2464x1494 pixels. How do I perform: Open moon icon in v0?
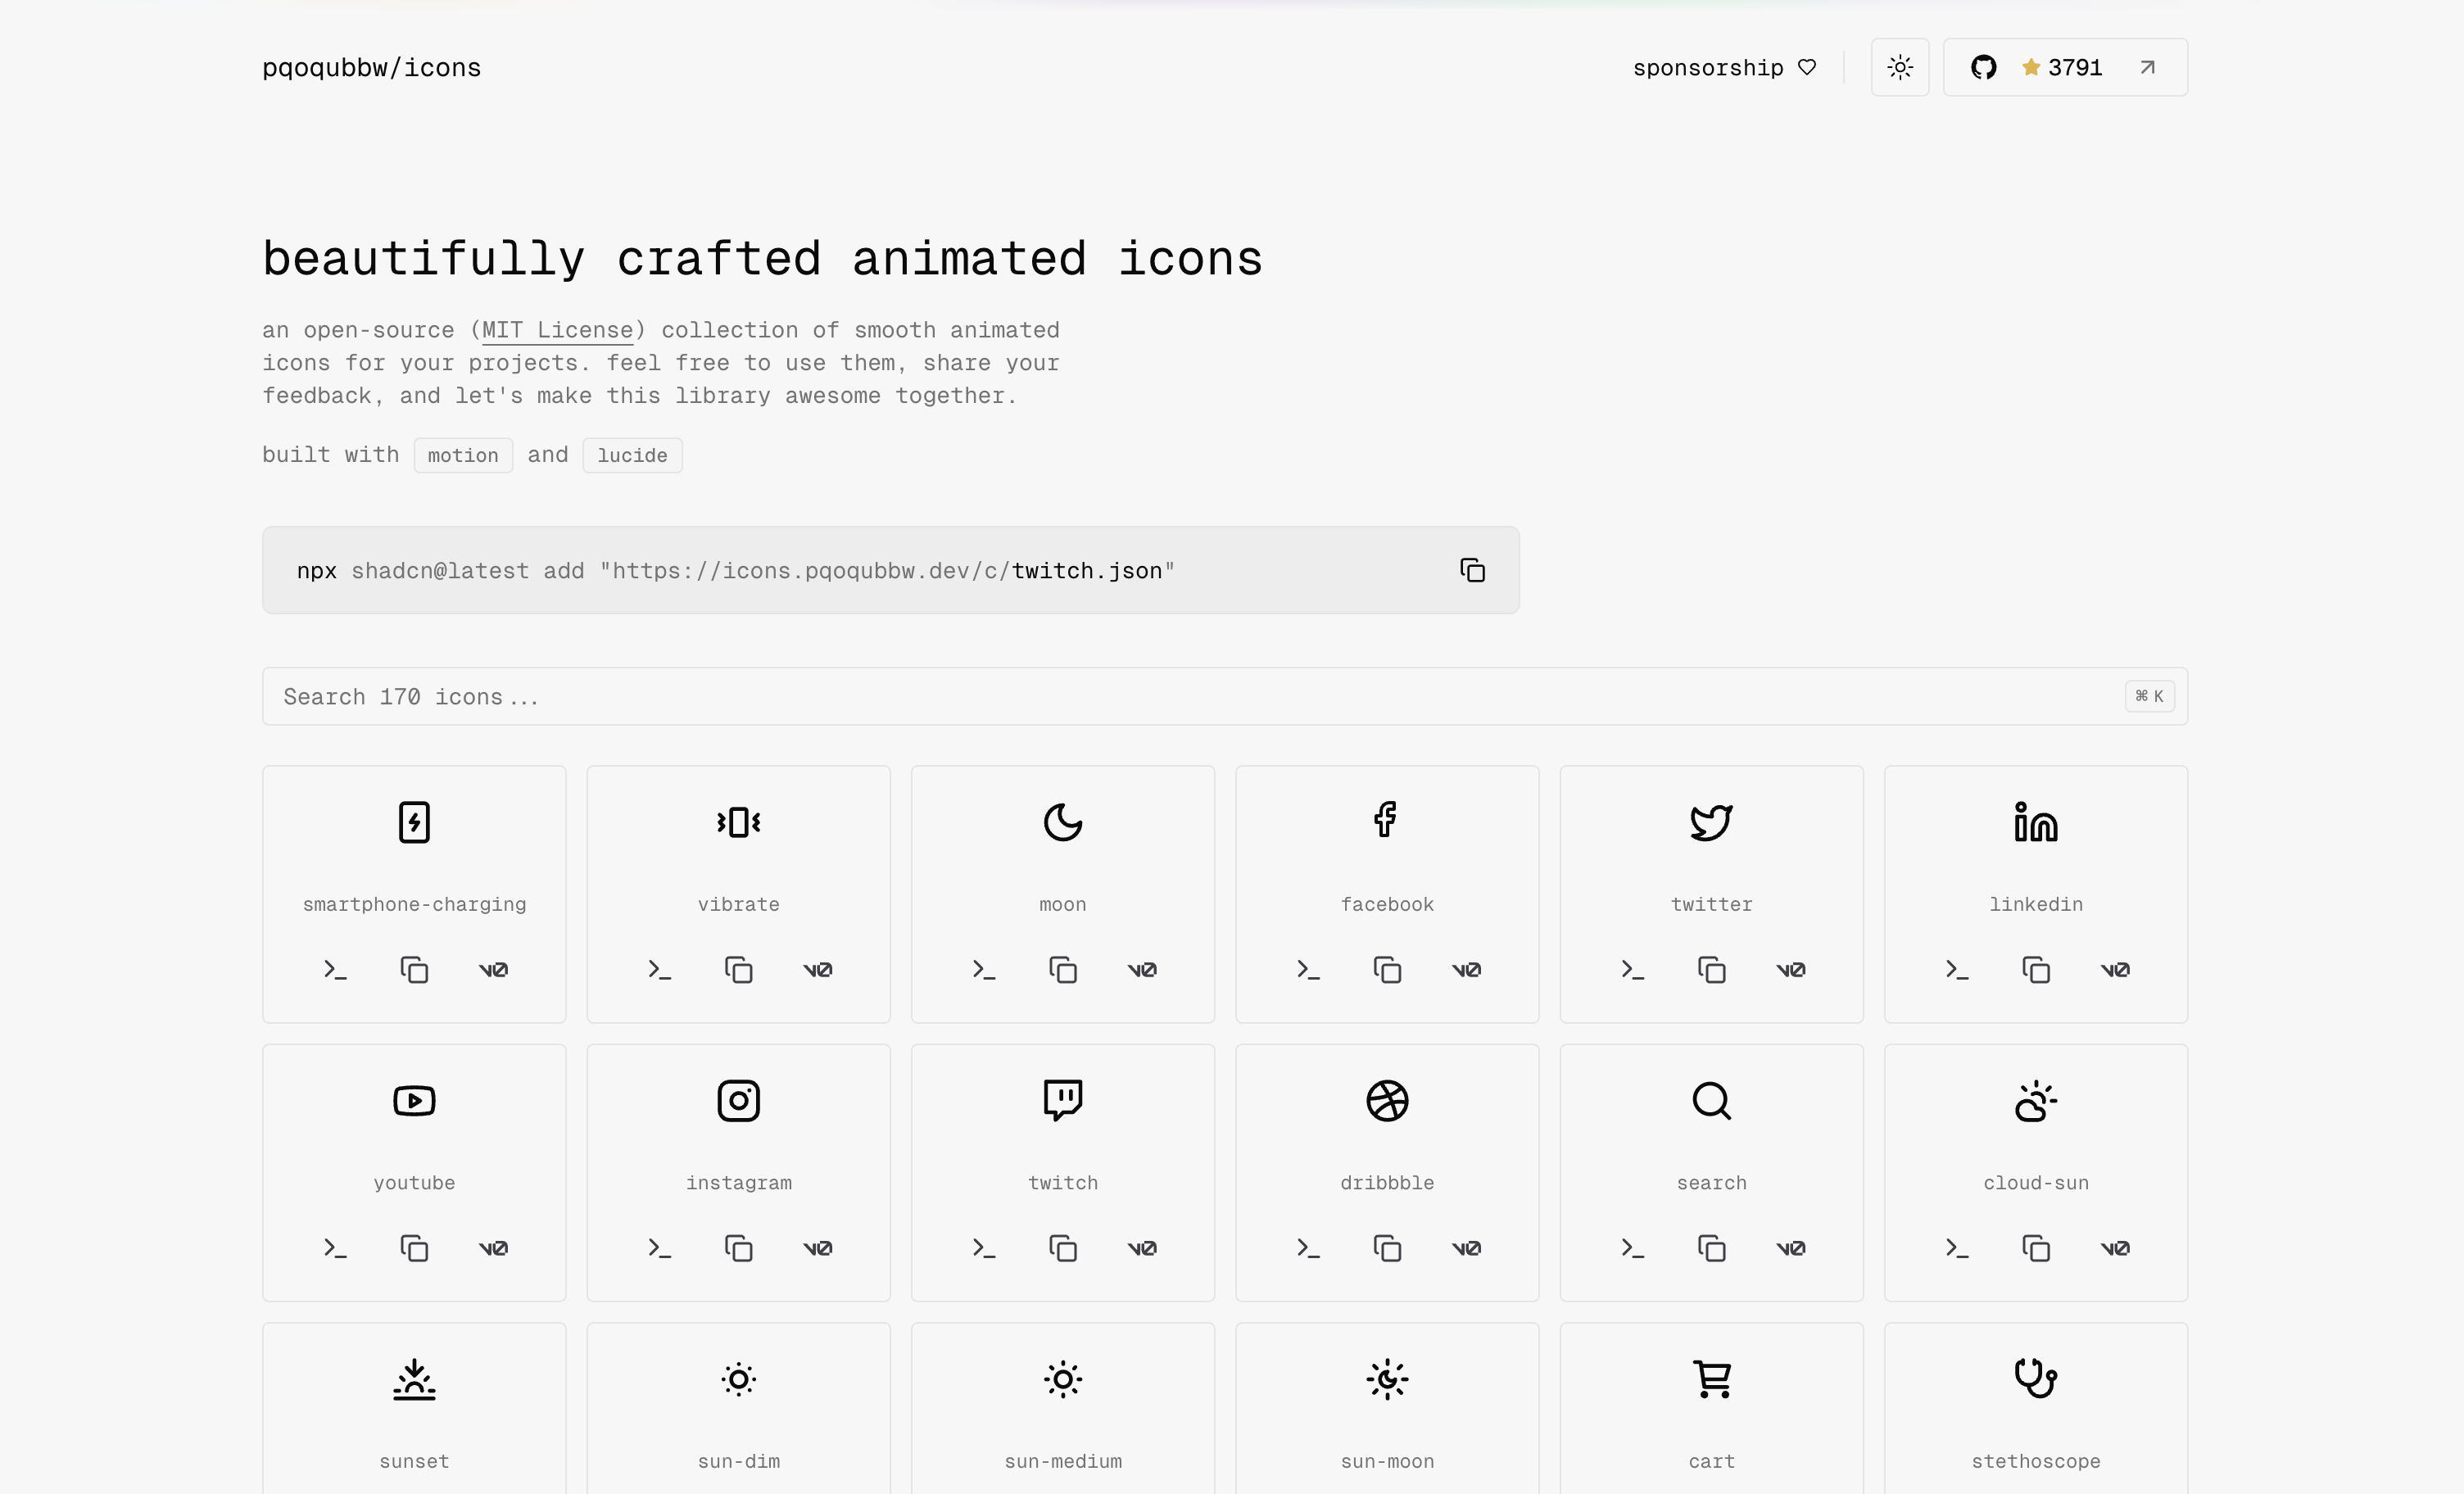coord(1142,969)
